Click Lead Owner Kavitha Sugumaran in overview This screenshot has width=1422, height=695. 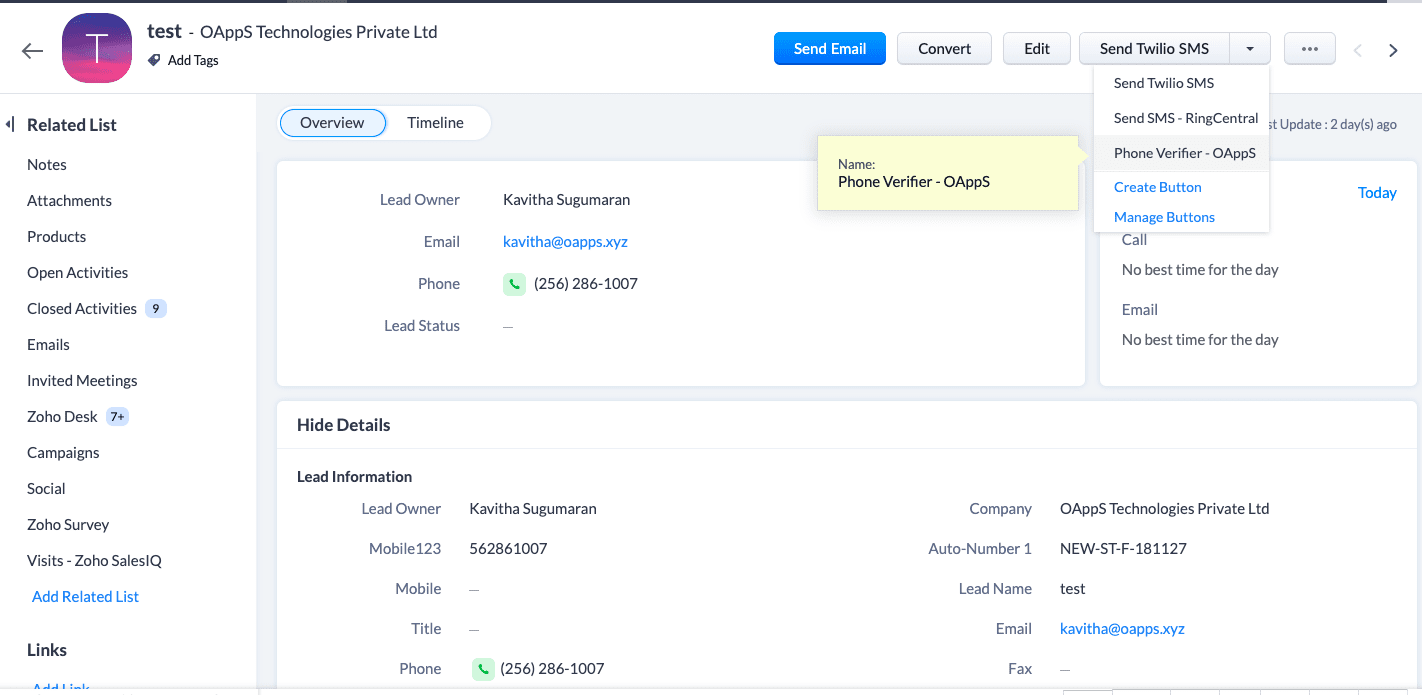(566, 200)
